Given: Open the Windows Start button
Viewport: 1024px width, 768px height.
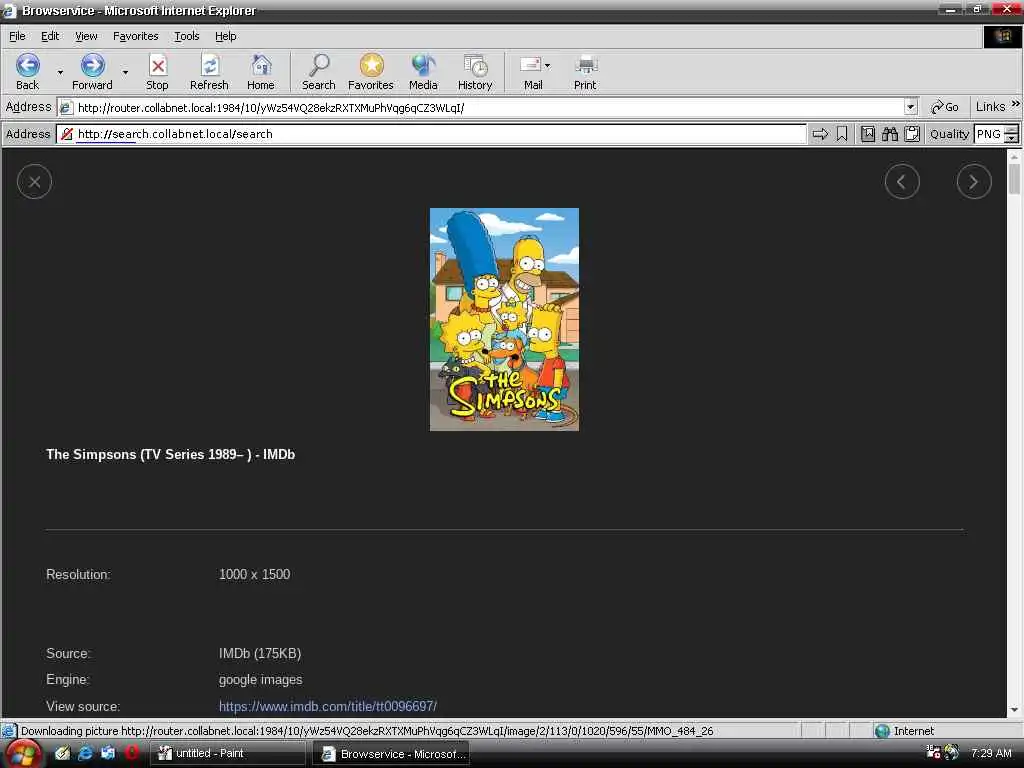Looking at the screenshot, I should 24,754.
